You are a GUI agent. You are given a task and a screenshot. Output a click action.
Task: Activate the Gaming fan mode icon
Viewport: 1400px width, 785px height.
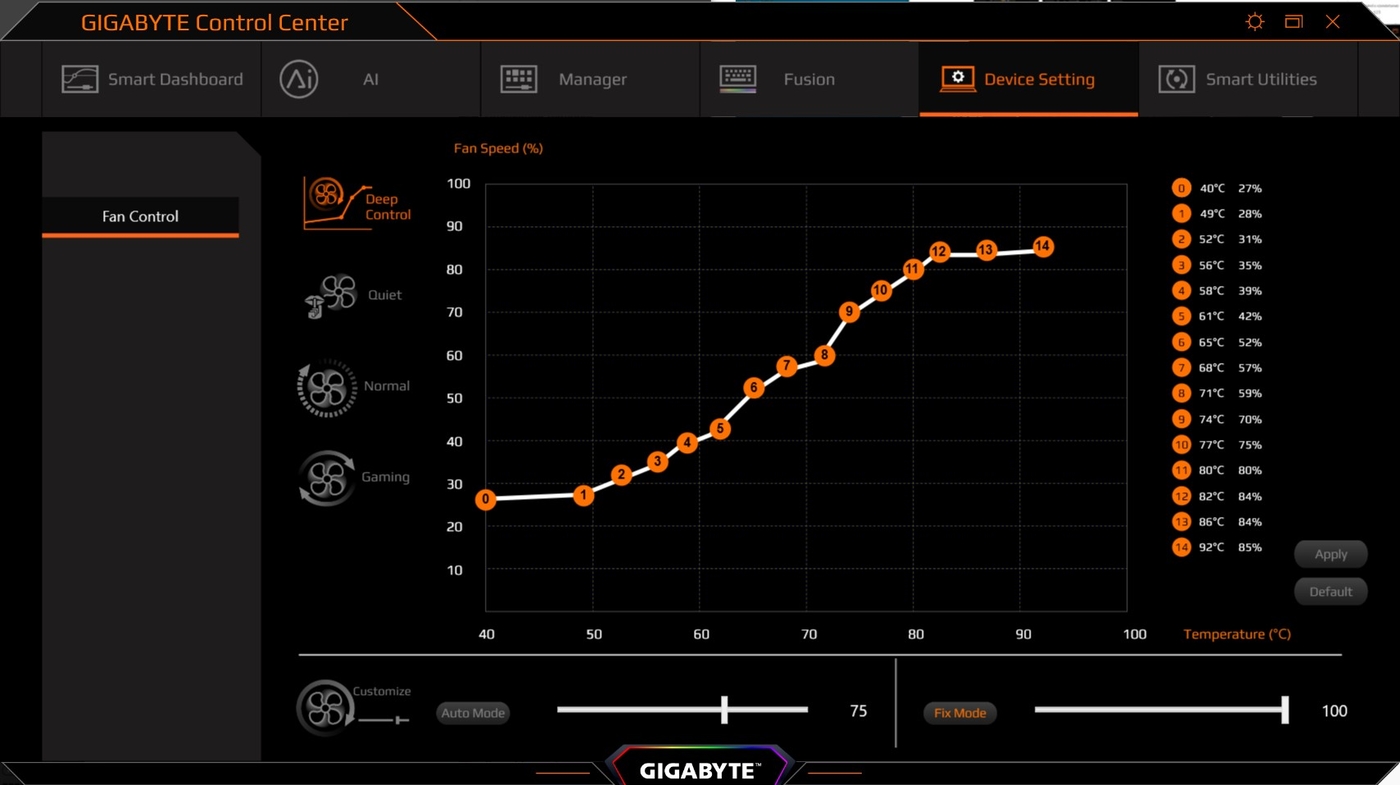[x=327, y=478]
